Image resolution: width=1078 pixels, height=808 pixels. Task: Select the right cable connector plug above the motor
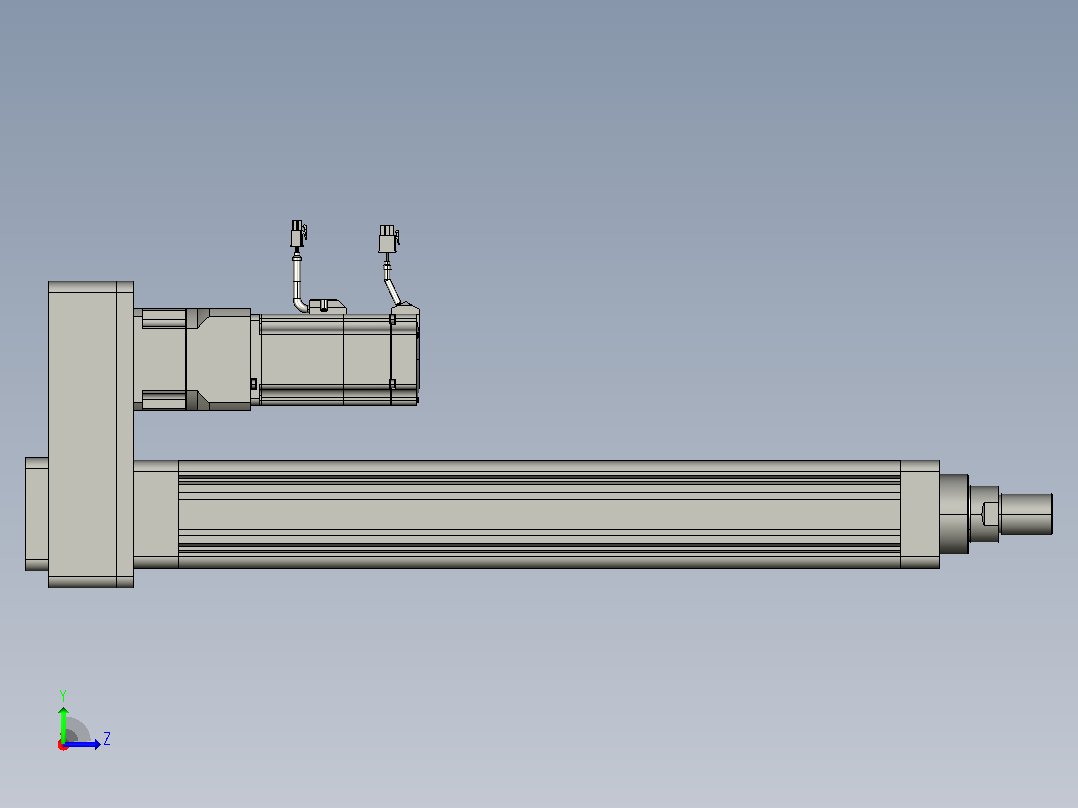(x=388, y=239)
